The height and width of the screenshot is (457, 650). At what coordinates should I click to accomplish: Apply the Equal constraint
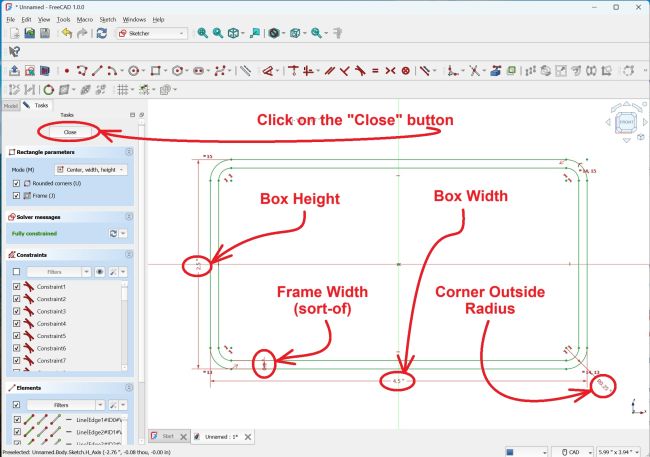click(375, 71)
